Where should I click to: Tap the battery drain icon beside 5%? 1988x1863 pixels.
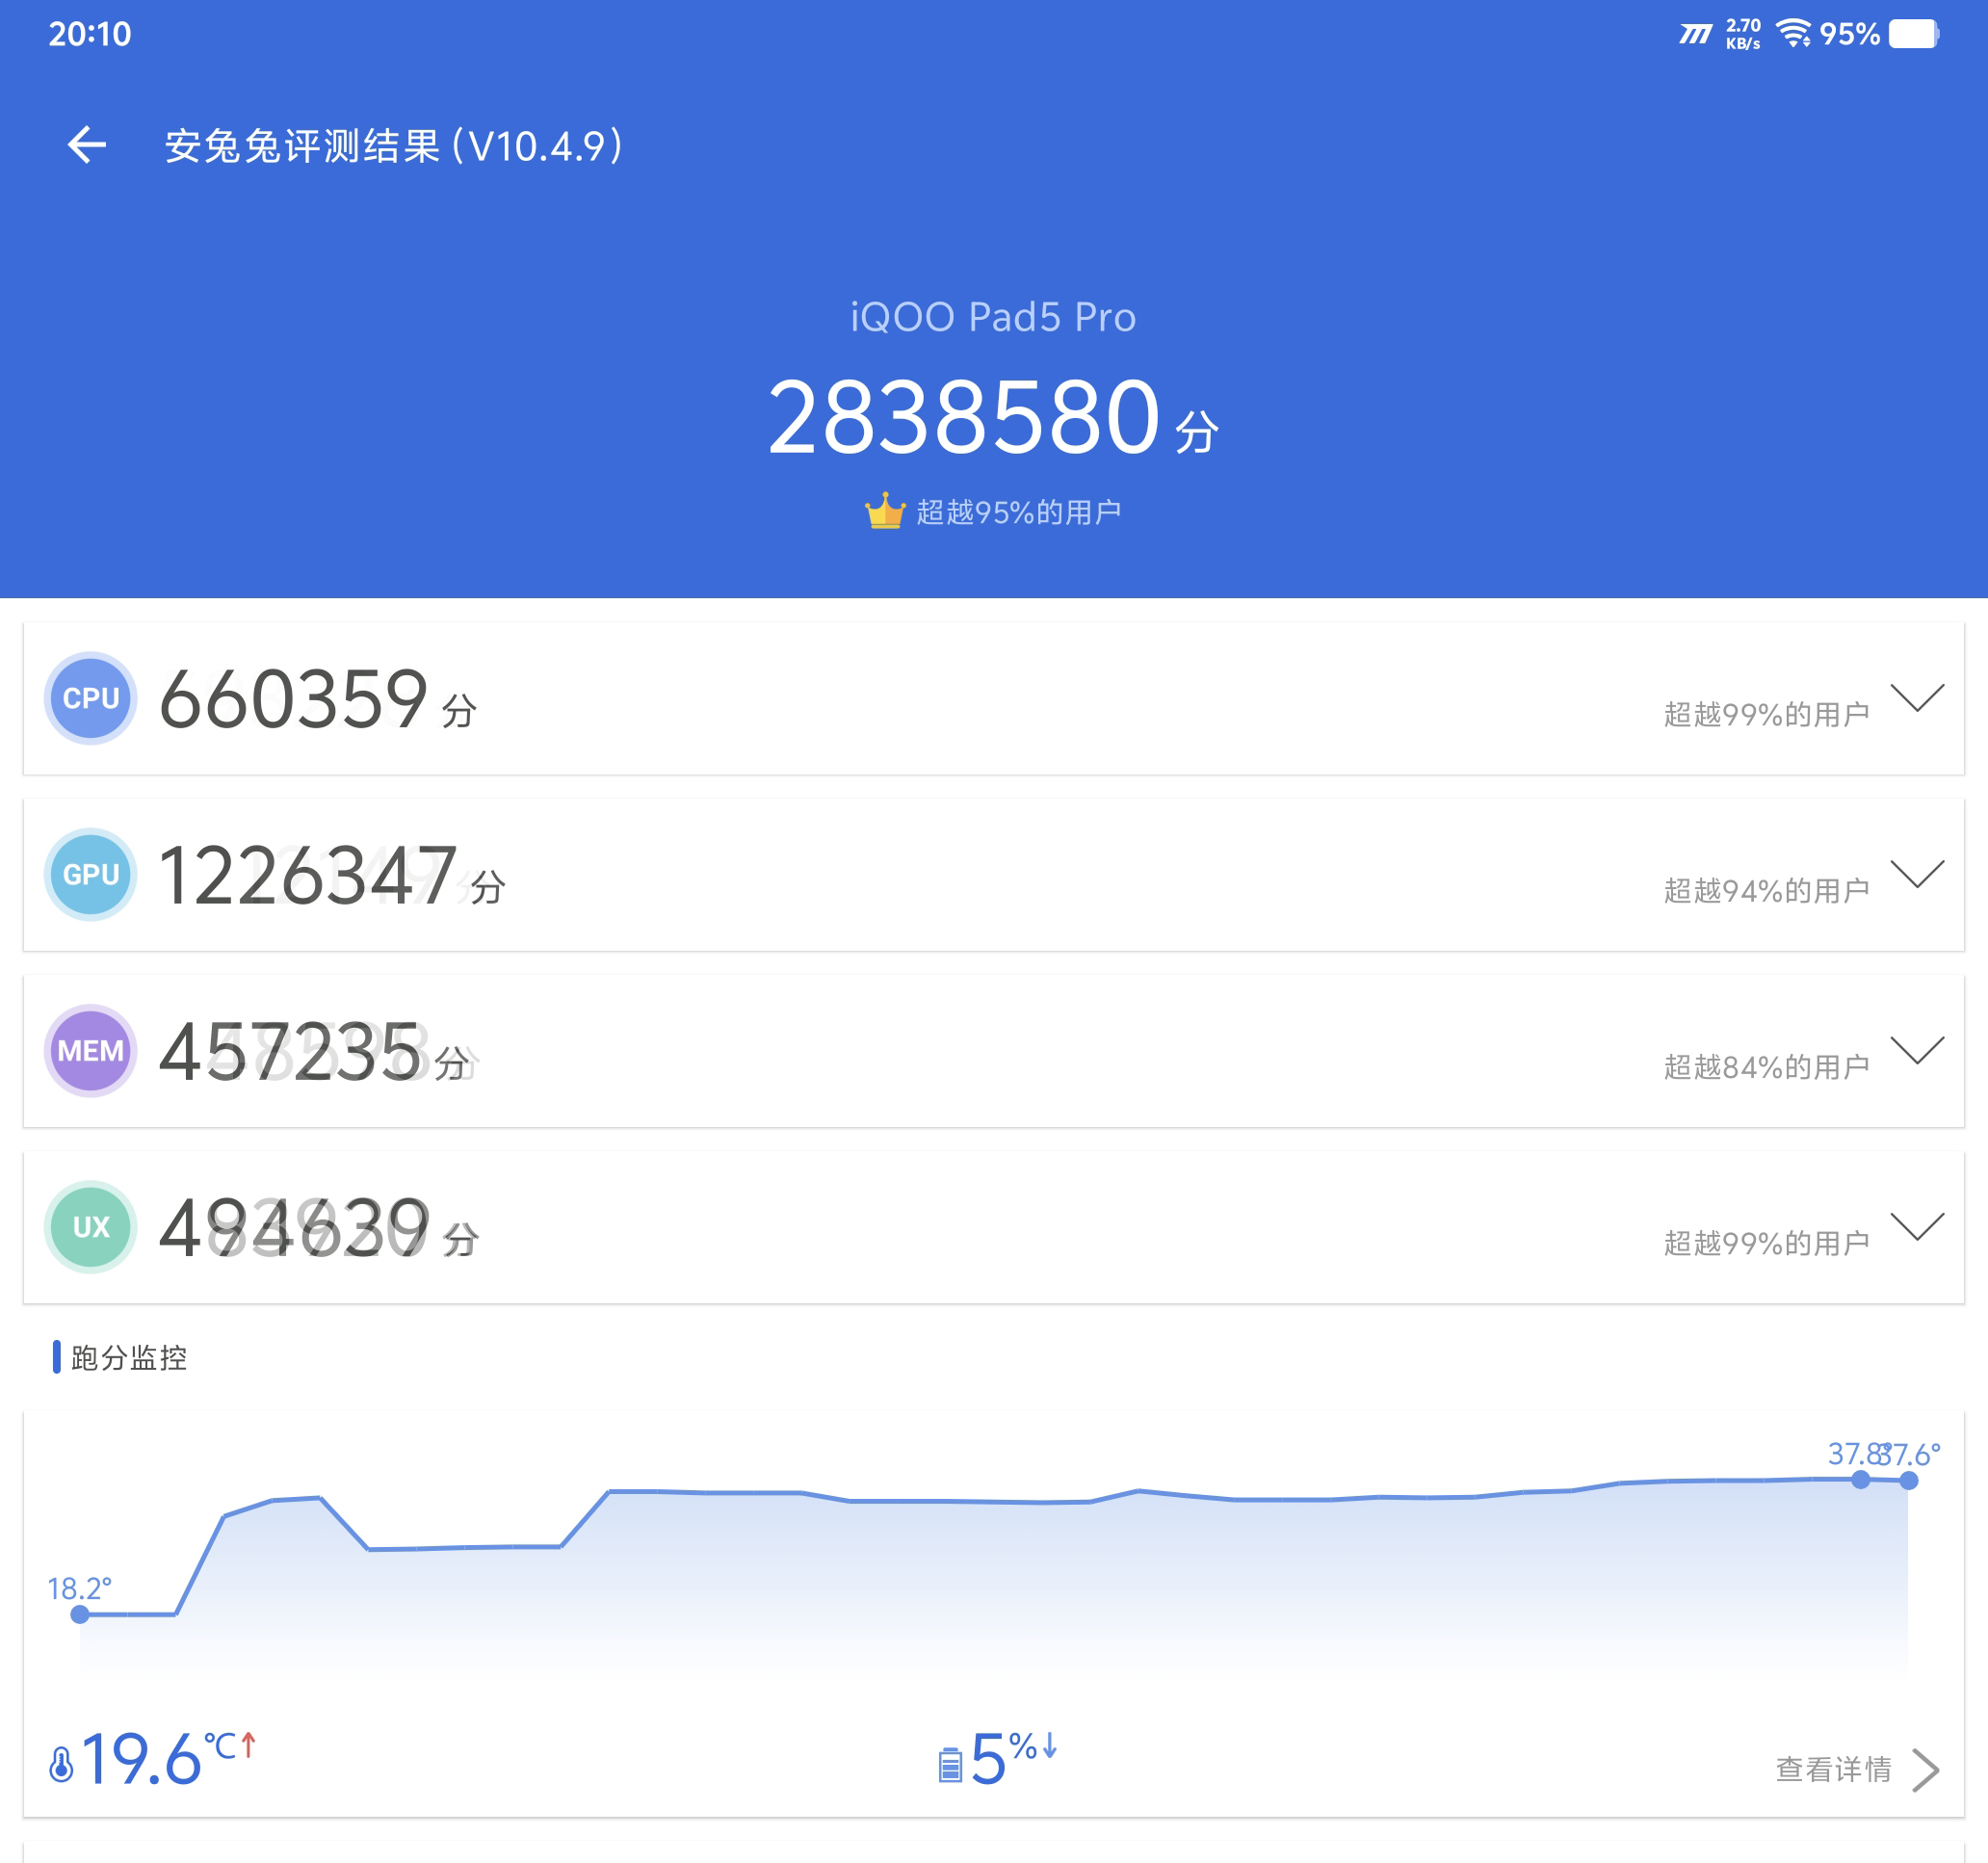tap(950, 1765)
